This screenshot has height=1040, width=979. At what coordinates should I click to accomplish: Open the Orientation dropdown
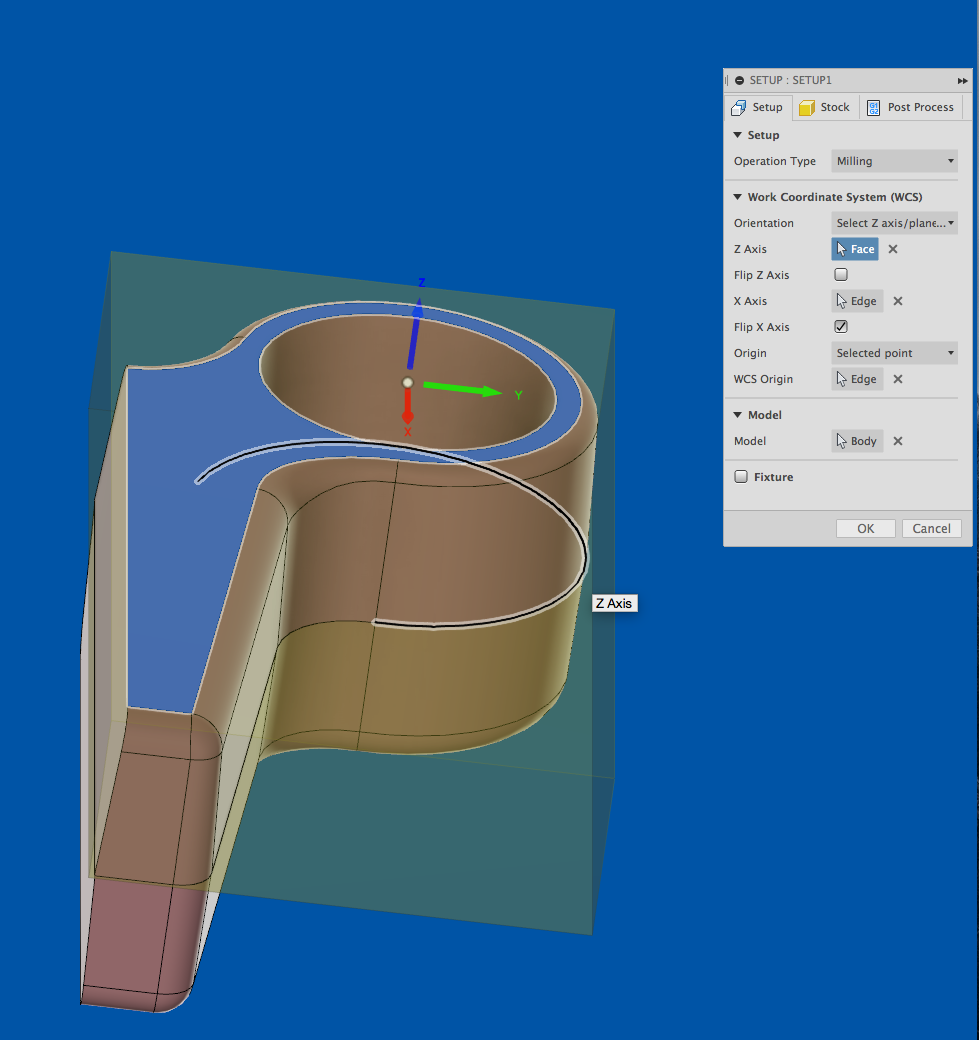pos(894,223)
